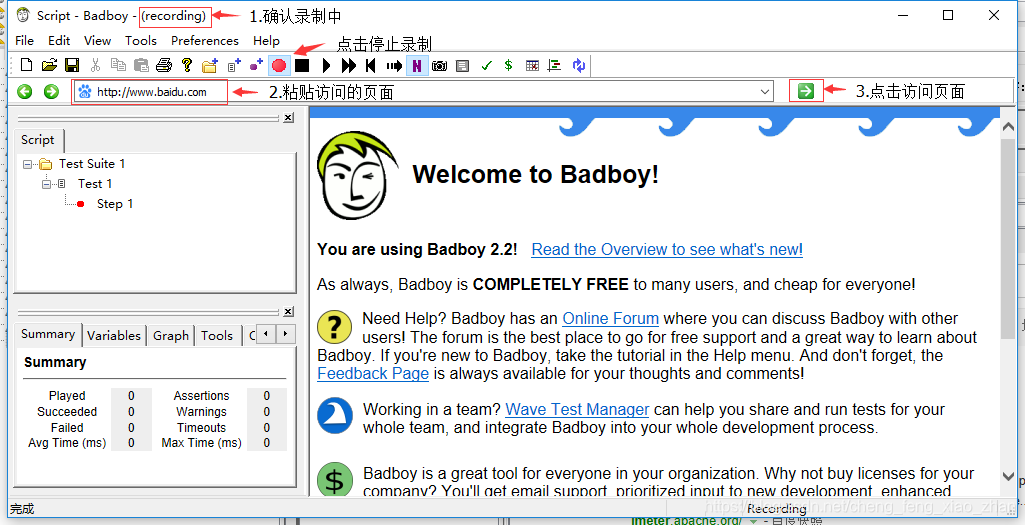Open 'Read the Overview to see what's new!' link

667,249
